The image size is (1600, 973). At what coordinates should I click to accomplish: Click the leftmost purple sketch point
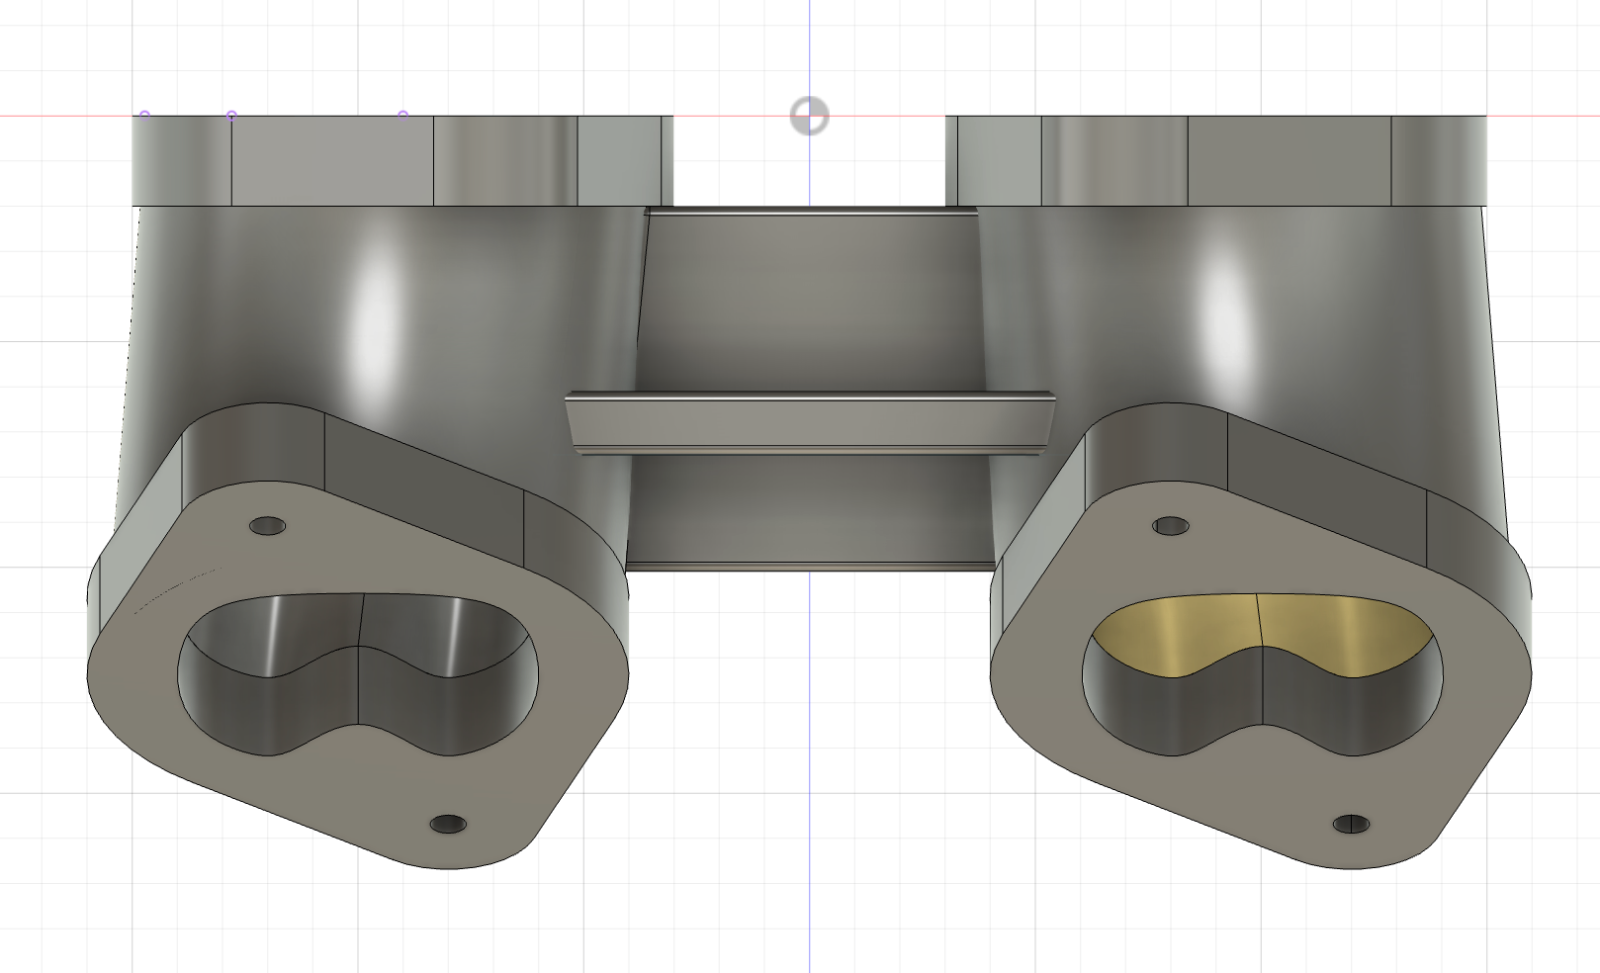(x=145, y=116)
